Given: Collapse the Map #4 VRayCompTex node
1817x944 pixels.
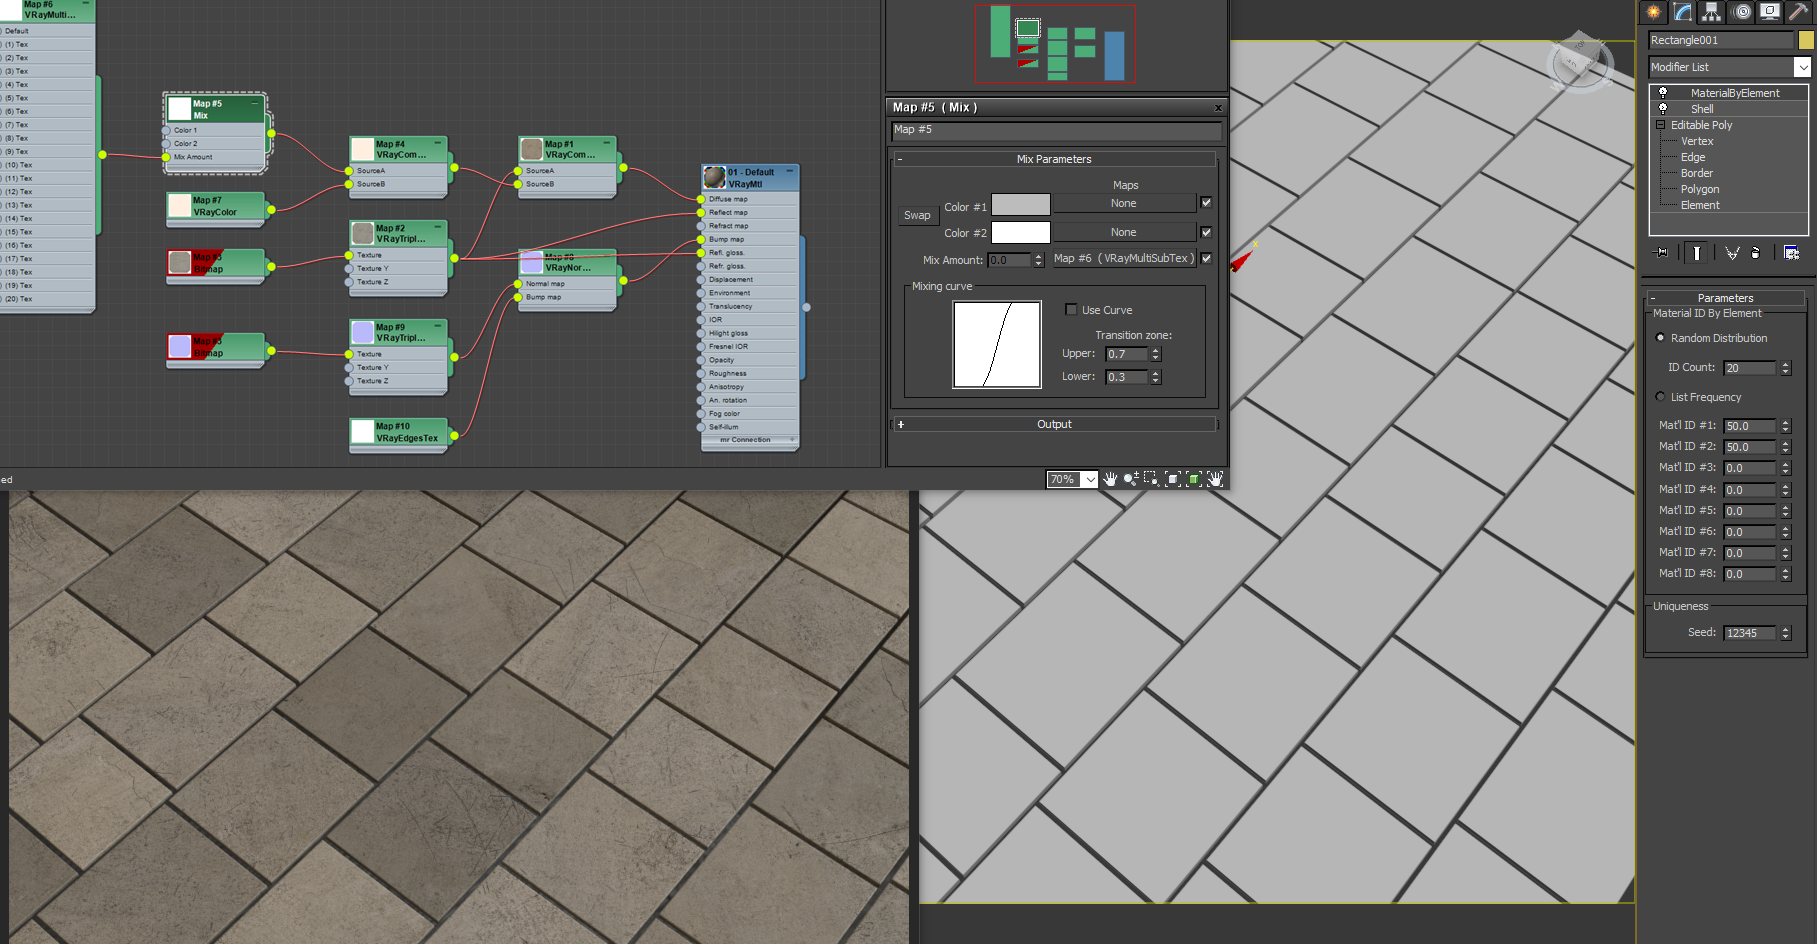Looking at the screenshot, I should [x=438, y=143].
